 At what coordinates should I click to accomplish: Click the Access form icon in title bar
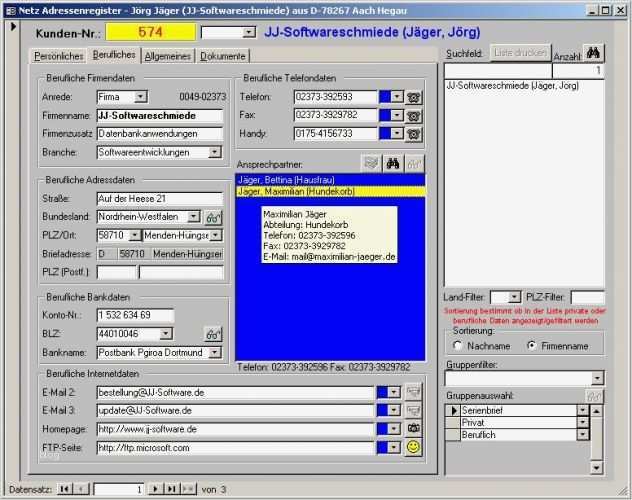click(x=10, y=10)
